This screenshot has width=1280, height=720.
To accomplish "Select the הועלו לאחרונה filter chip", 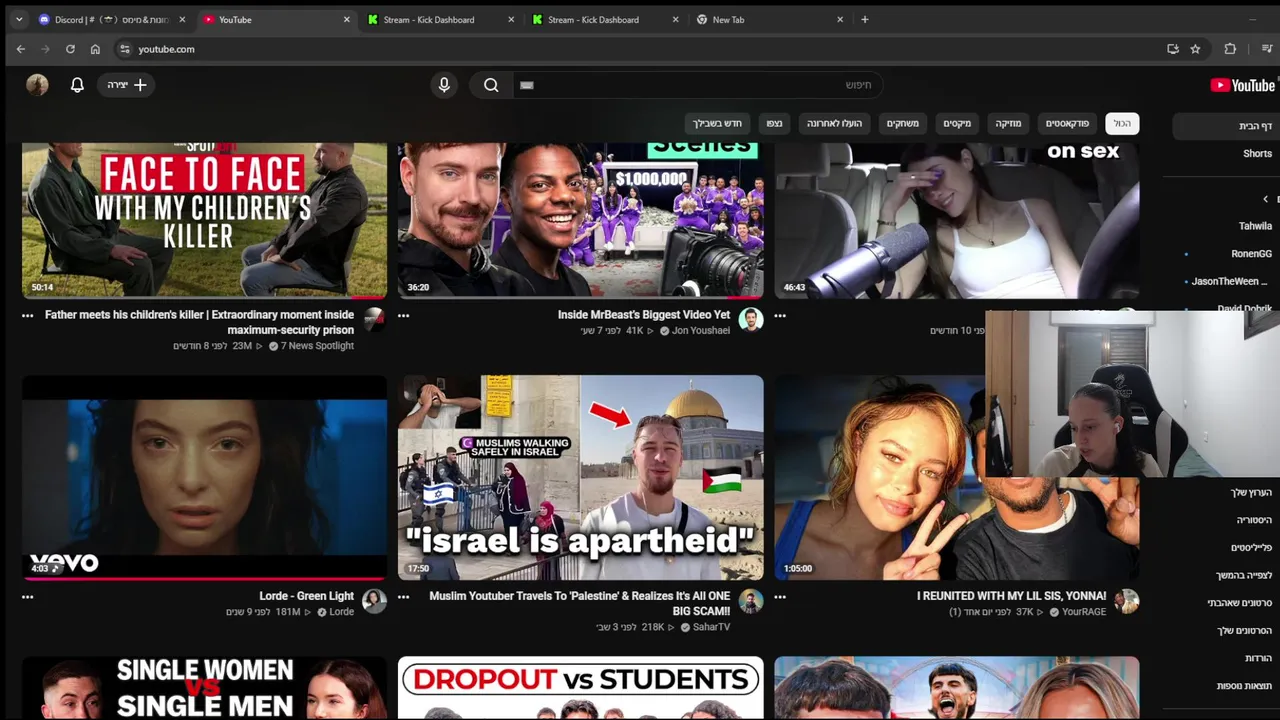I will coord(834,123).
